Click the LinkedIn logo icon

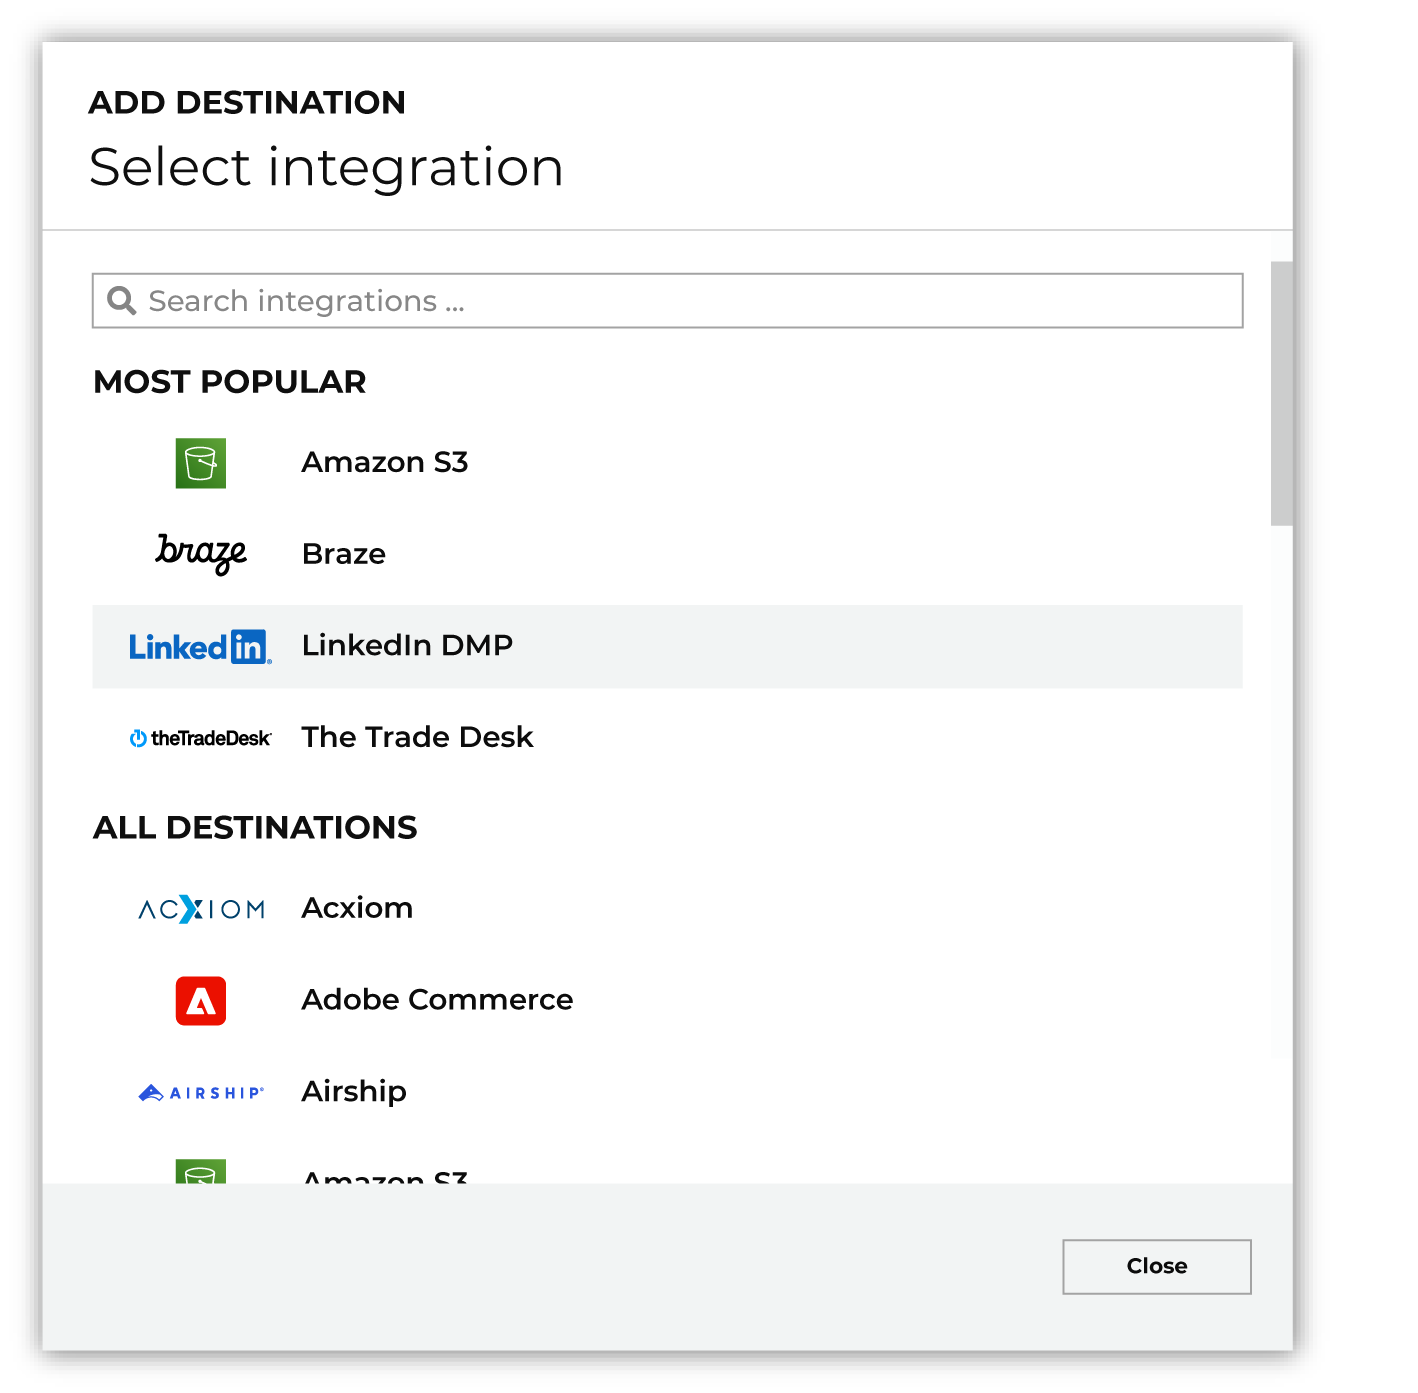200,647
